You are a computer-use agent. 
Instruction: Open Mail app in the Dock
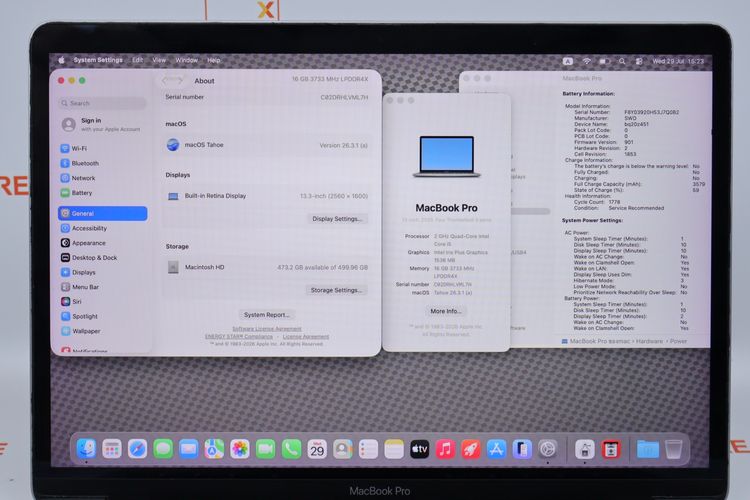[x=188, y=449]
